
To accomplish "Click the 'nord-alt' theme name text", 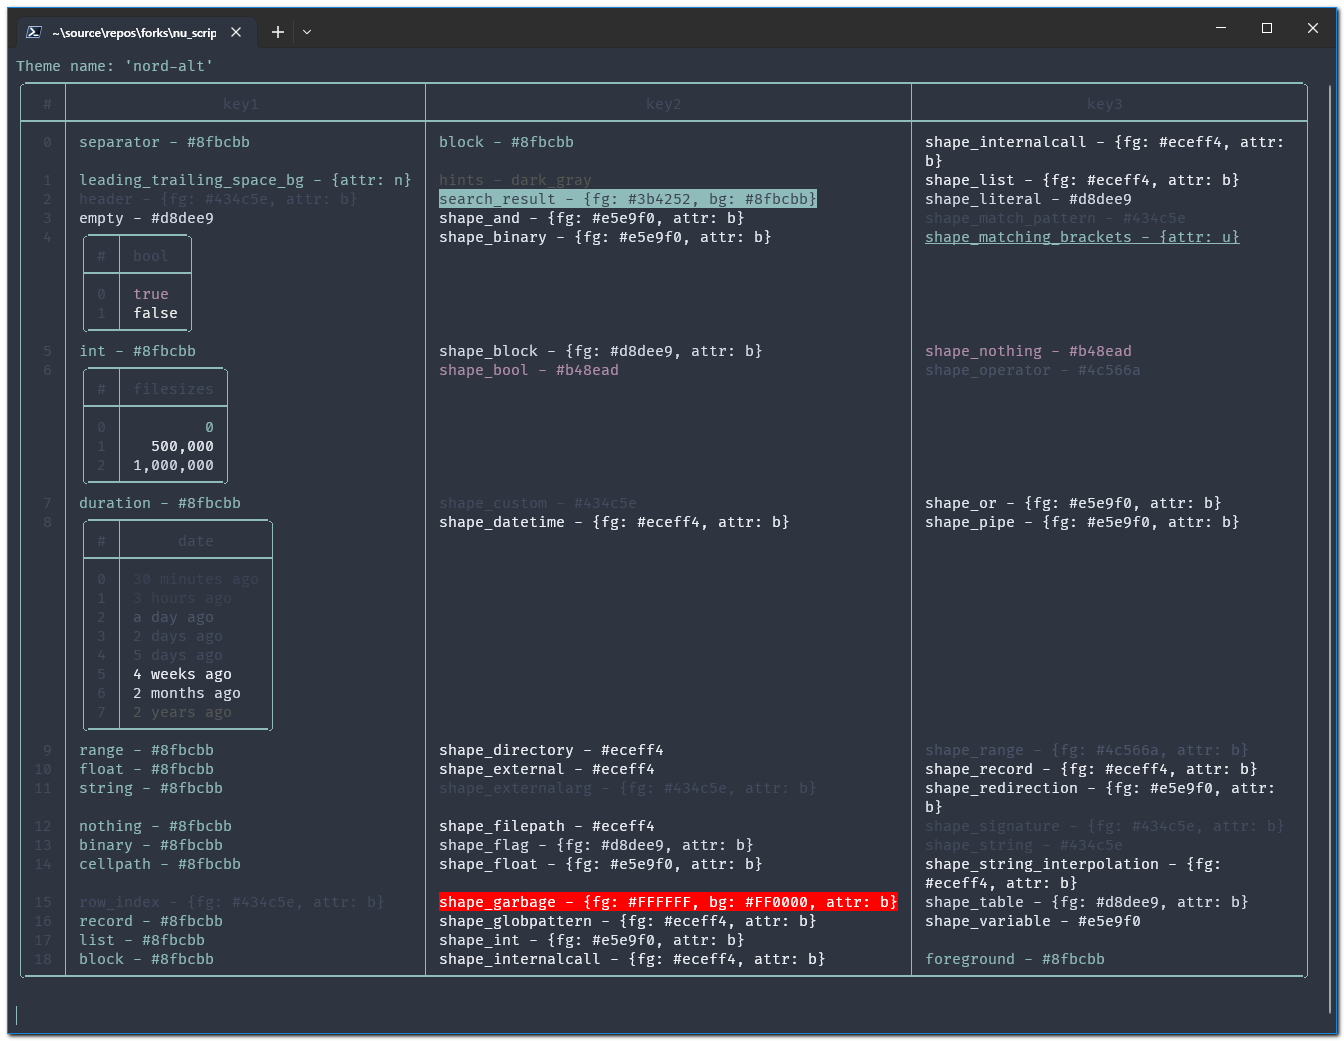I will [169, 66].
